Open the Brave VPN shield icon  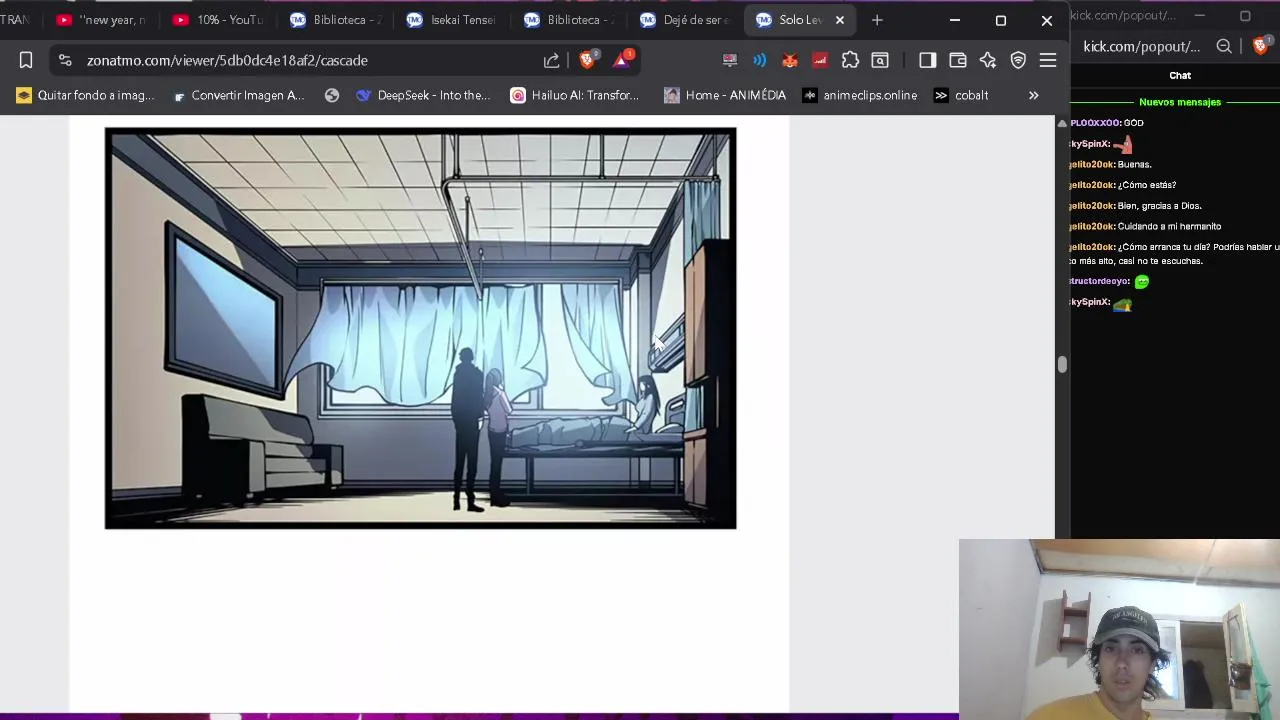(x=1018, y=61)
